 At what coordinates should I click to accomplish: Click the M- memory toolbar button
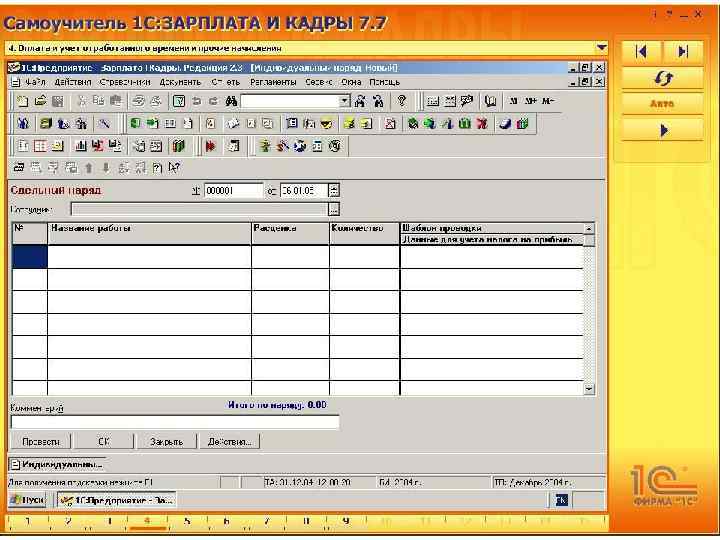coord(548,101)
